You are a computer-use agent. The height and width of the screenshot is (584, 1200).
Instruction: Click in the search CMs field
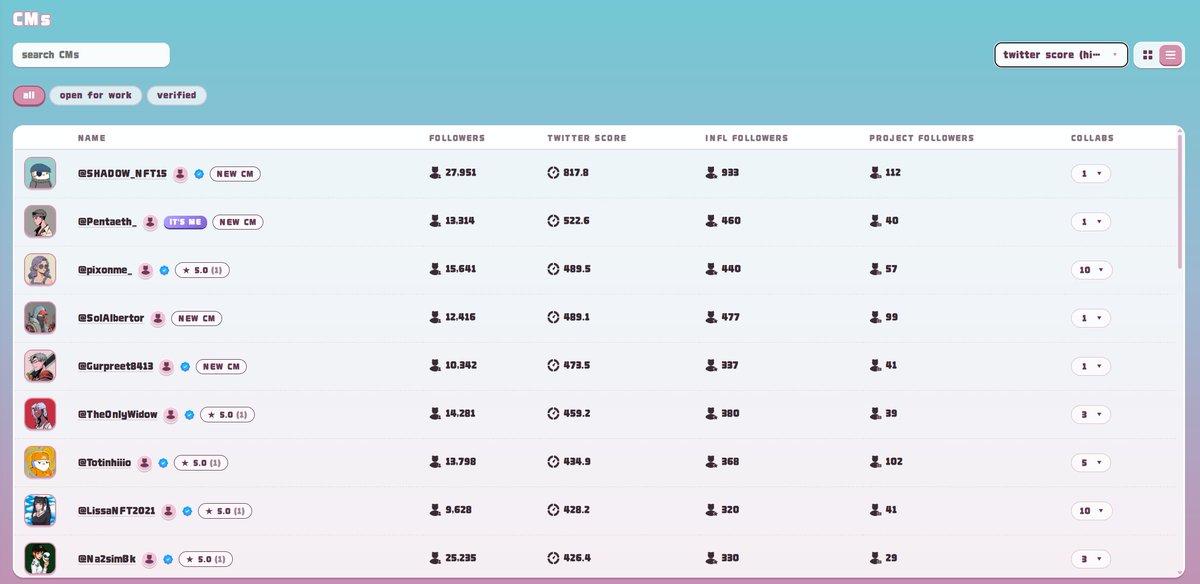point(91,55)
